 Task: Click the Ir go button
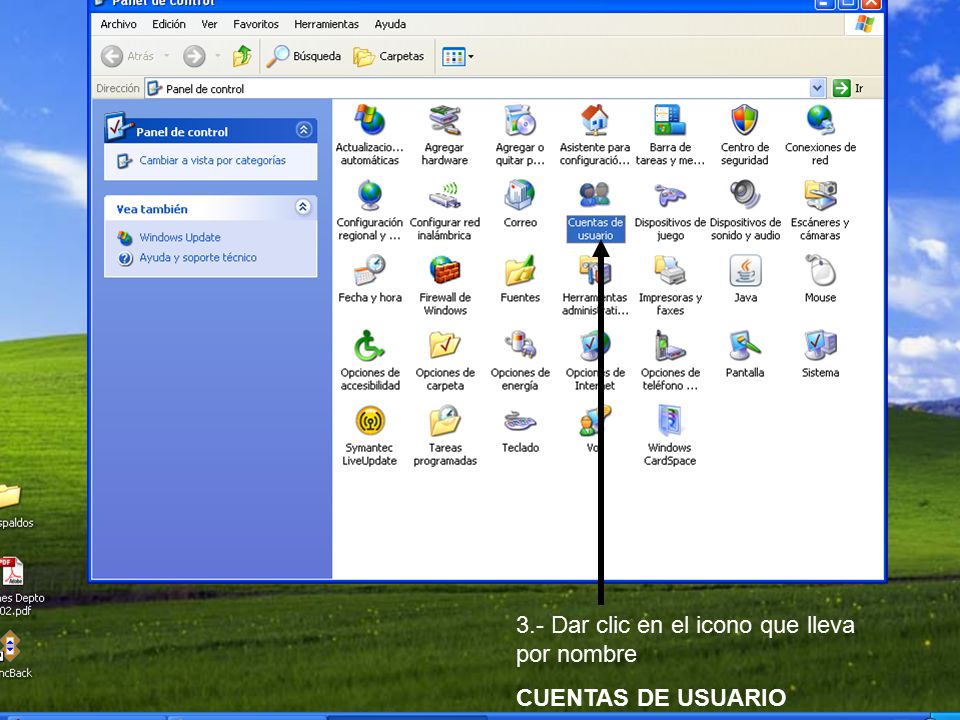[x=849, y=88]
